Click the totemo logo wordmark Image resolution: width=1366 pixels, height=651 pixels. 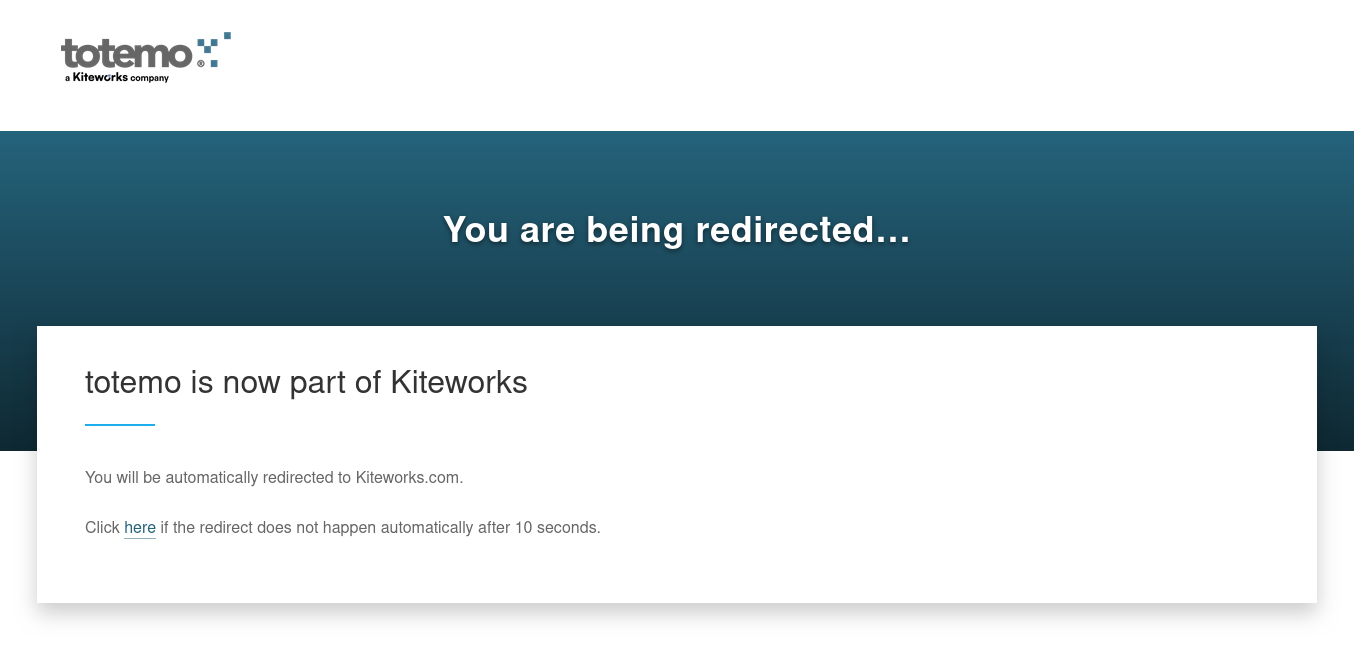[x=126, y=54]
